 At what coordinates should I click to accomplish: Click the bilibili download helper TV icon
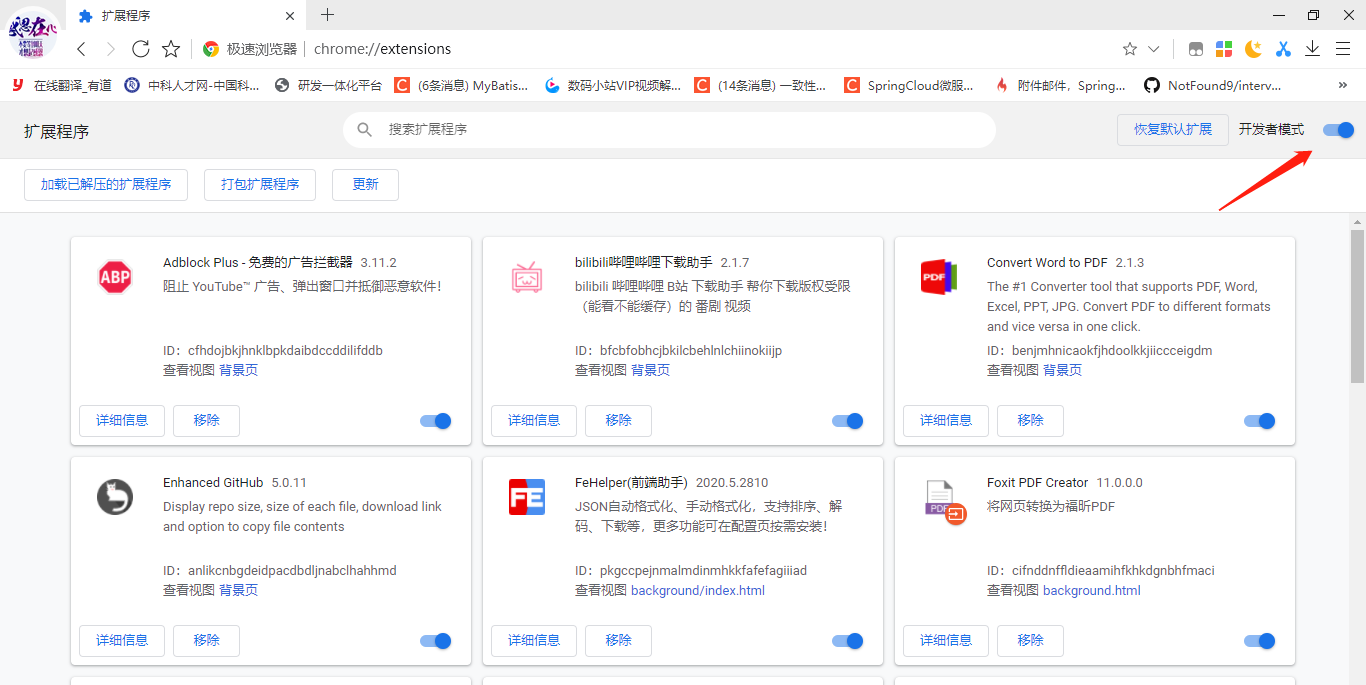(x=526, y=278)
